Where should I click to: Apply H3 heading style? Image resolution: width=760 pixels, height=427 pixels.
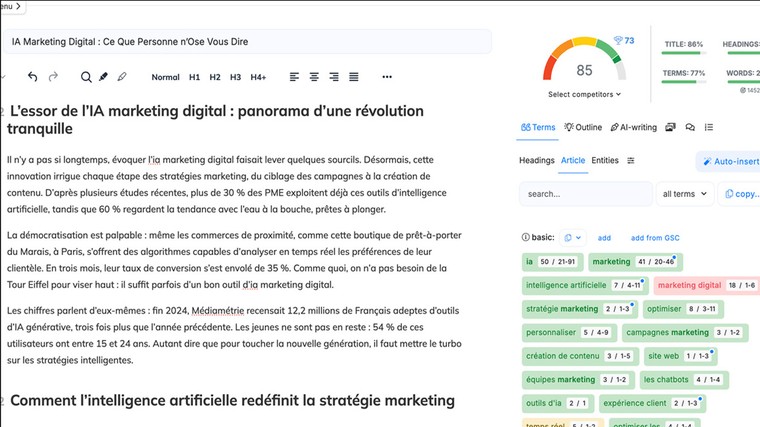click(235, 77)
